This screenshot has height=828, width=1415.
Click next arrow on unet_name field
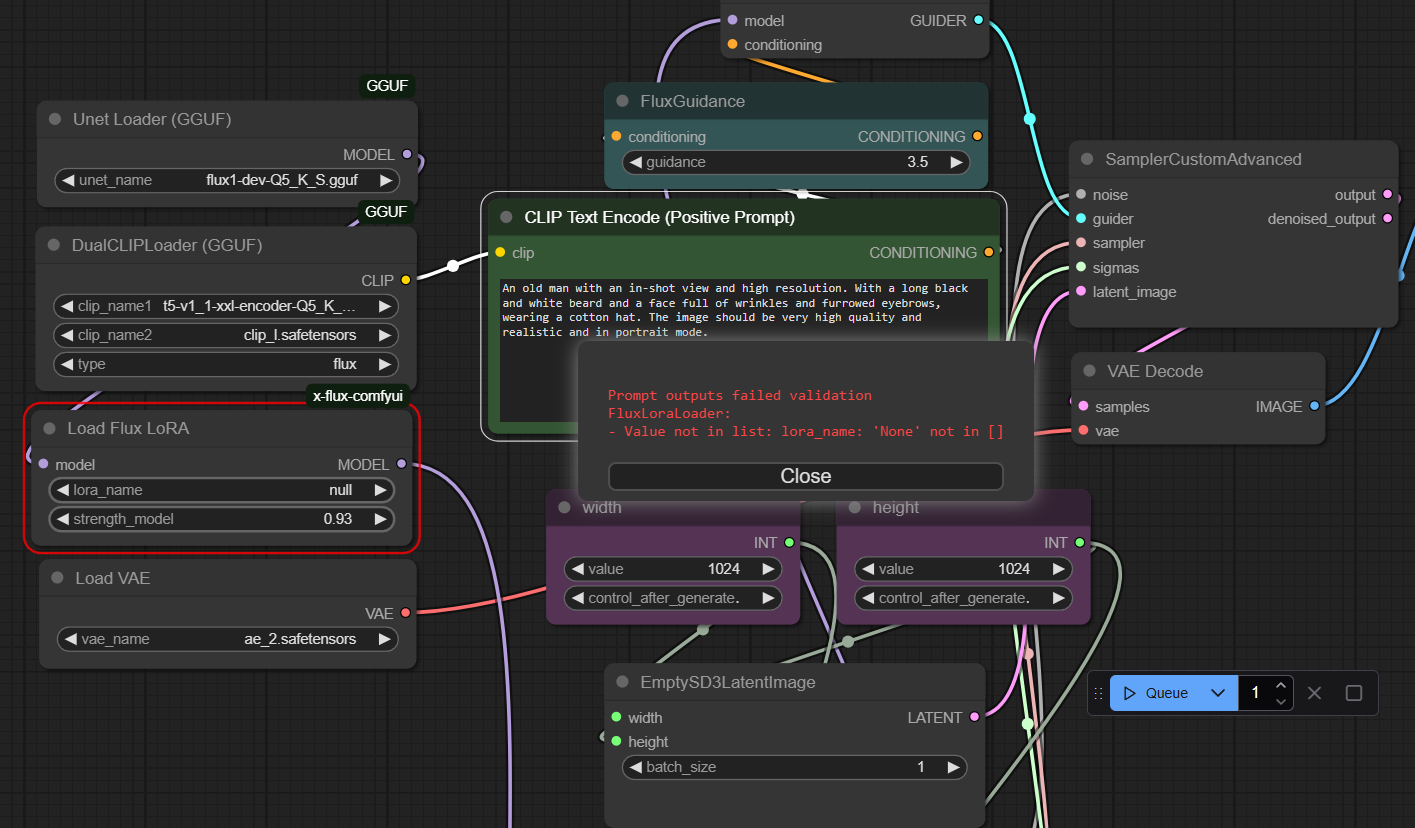(384, 180)
